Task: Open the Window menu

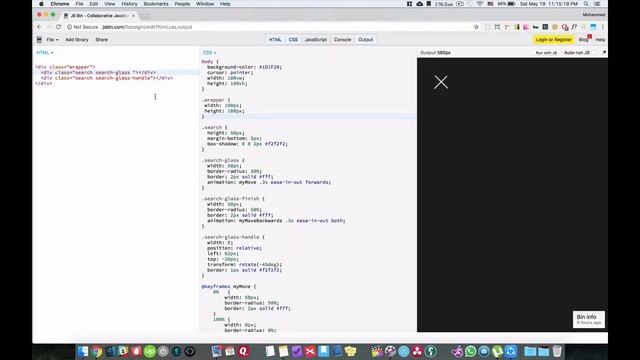Action: tap(205, 4)
